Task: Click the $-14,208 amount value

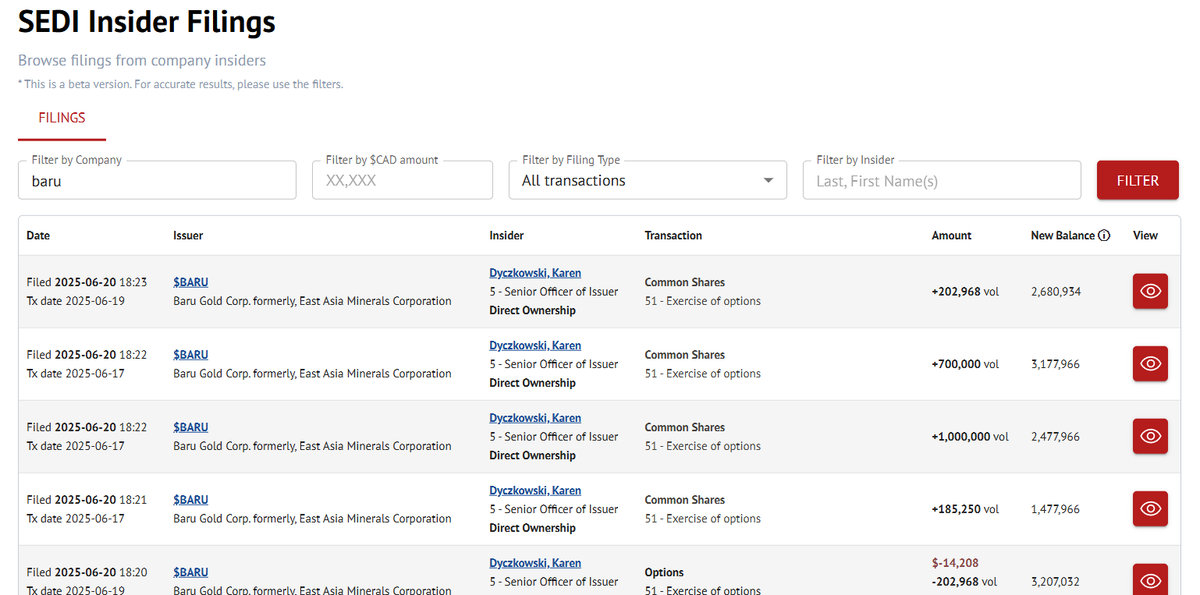Action: 955,563
